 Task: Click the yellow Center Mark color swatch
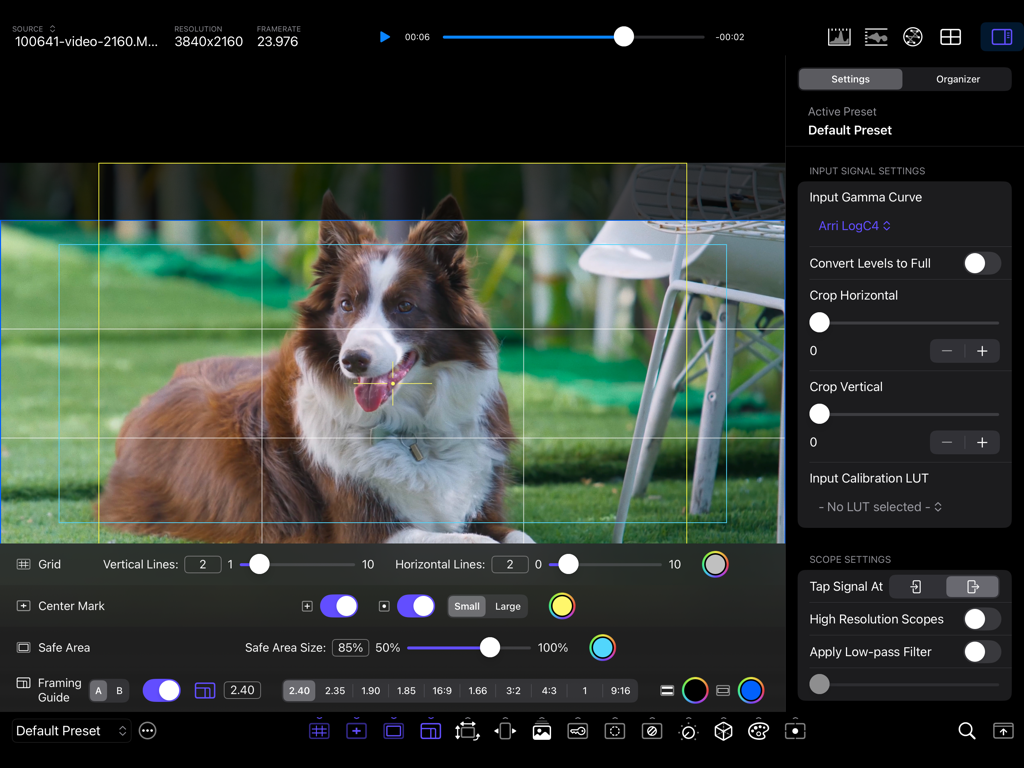(561, 606)
